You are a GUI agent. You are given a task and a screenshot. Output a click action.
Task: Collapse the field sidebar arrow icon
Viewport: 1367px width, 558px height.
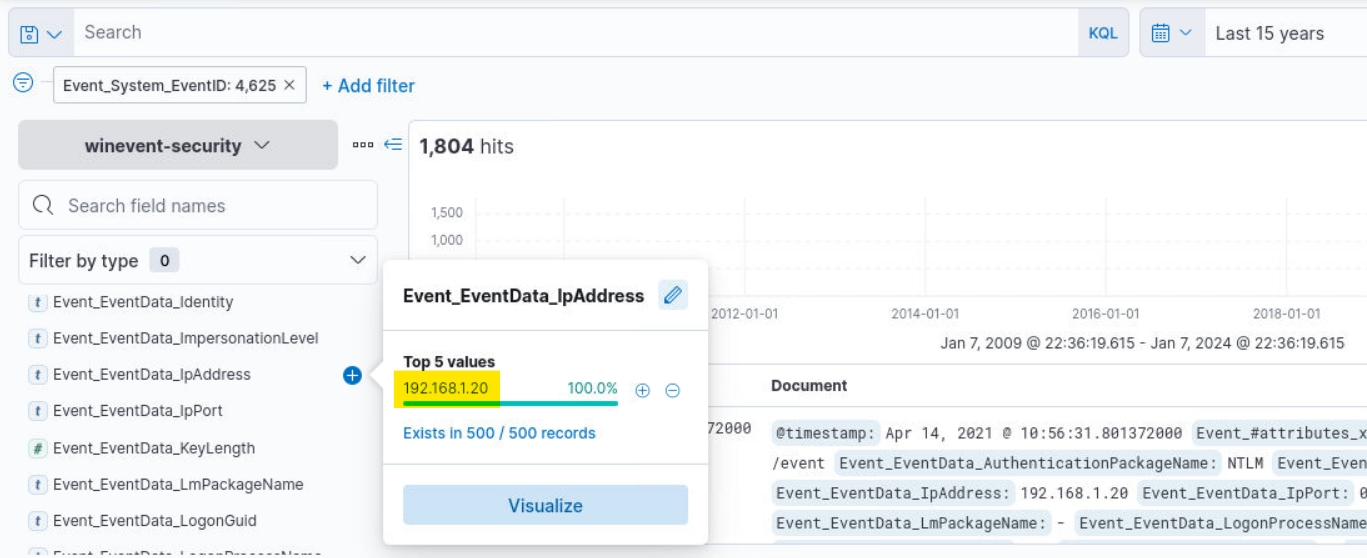click(x=393, y=145)
